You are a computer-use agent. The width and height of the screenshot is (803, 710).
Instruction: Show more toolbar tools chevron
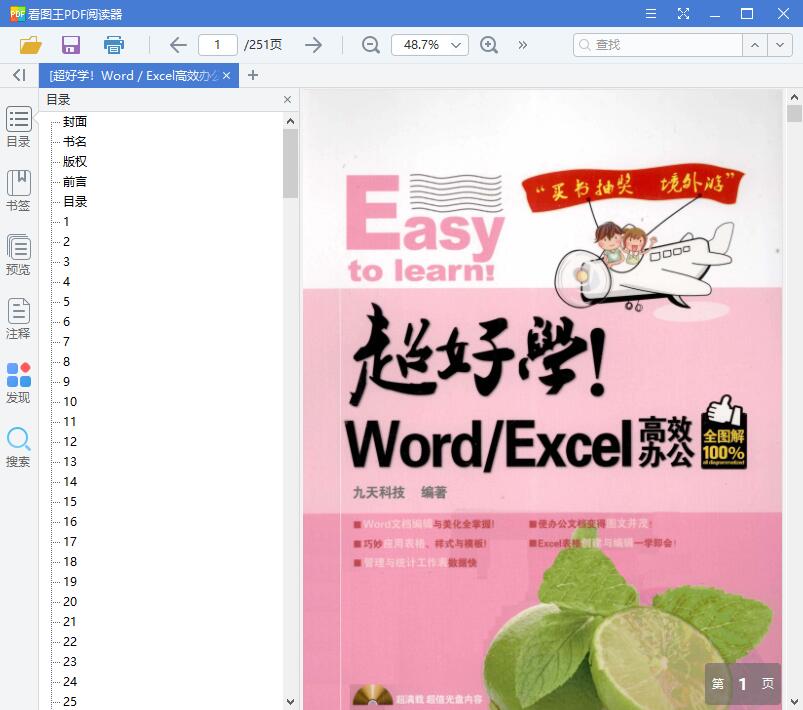[x=522, y=45]
